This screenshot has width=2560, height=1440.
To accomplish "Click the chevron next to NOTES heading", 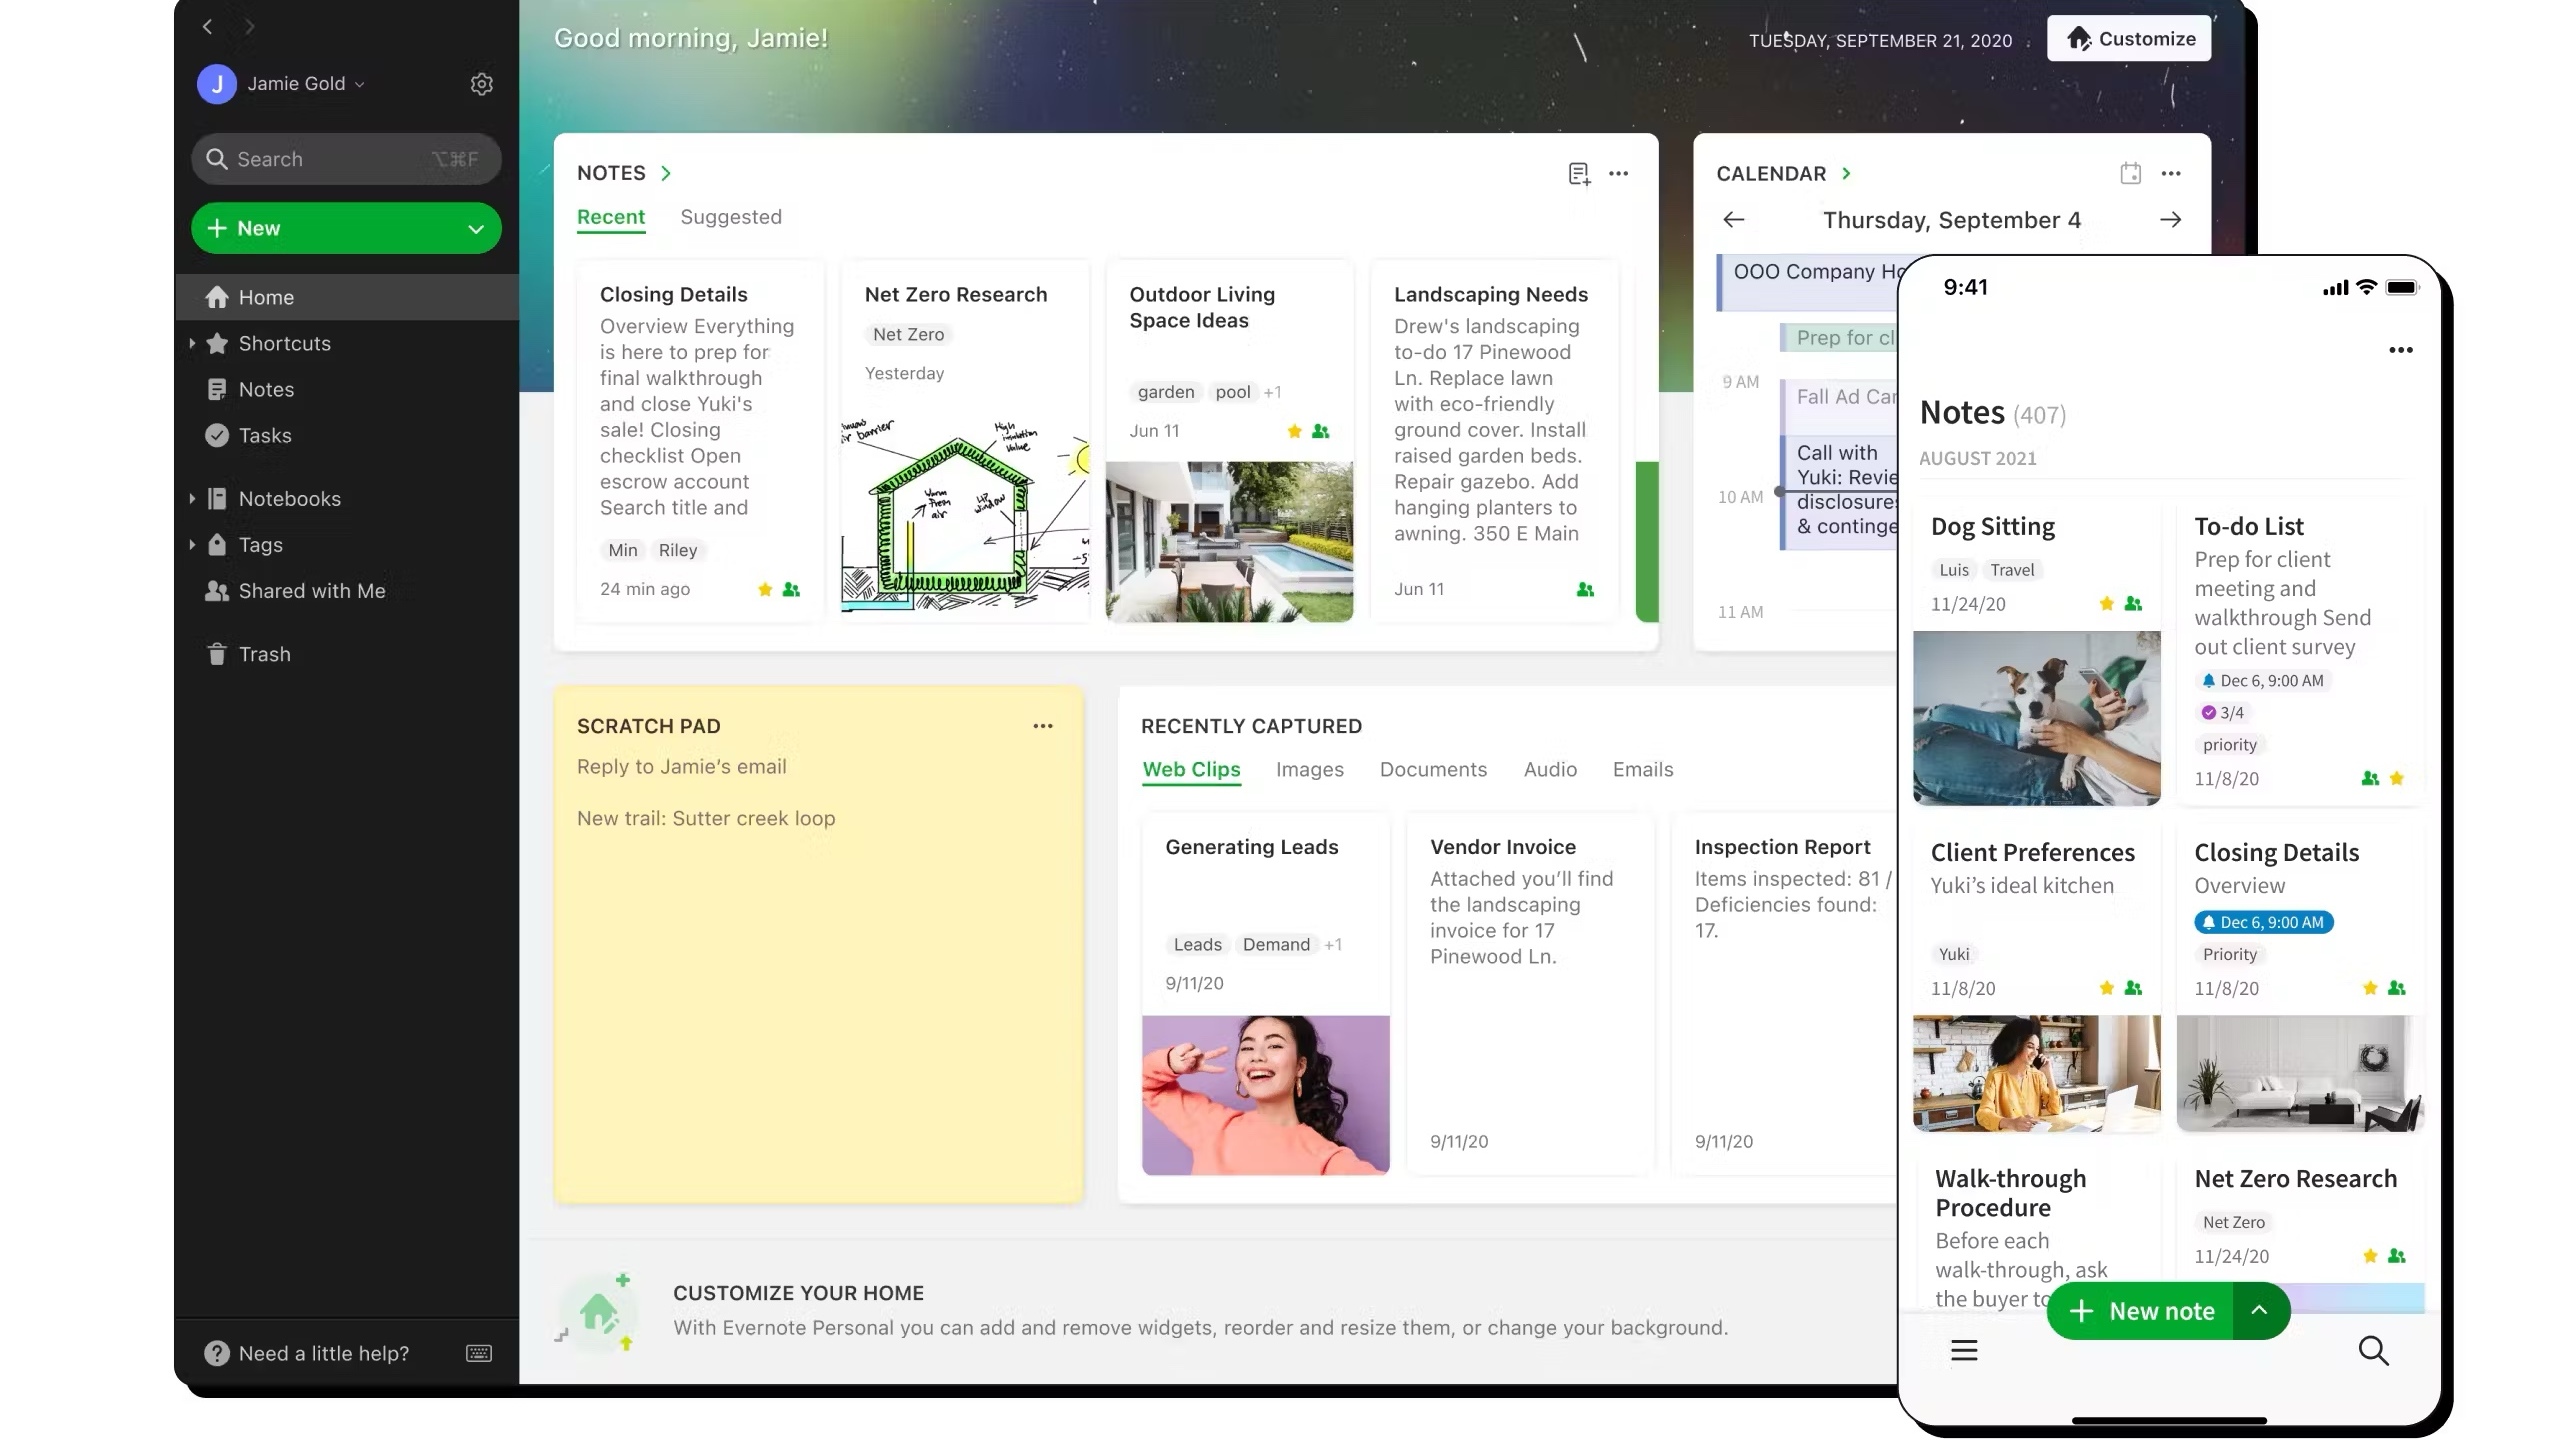I will point(666,174).
